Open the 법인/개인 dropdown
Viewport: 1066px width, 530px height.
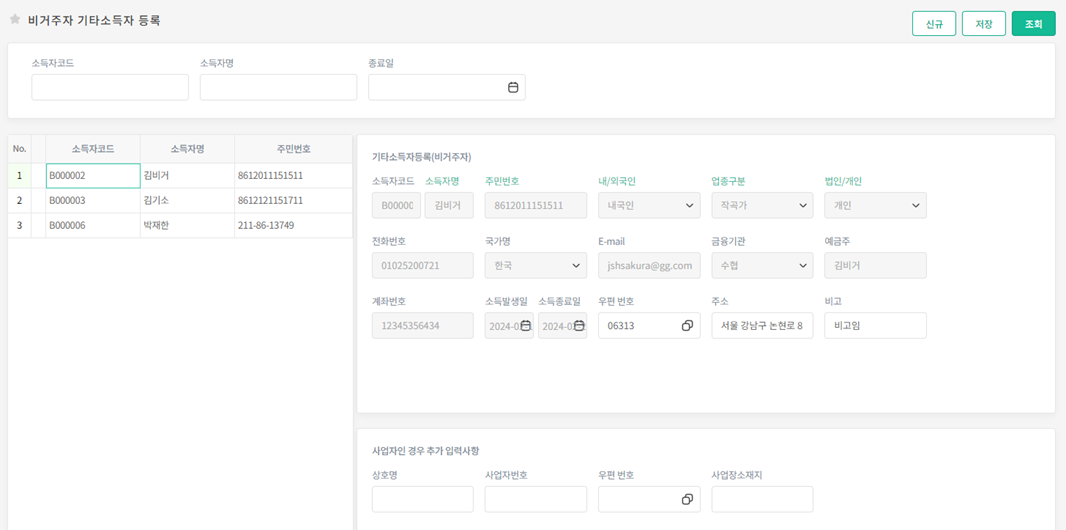(875, 205)
